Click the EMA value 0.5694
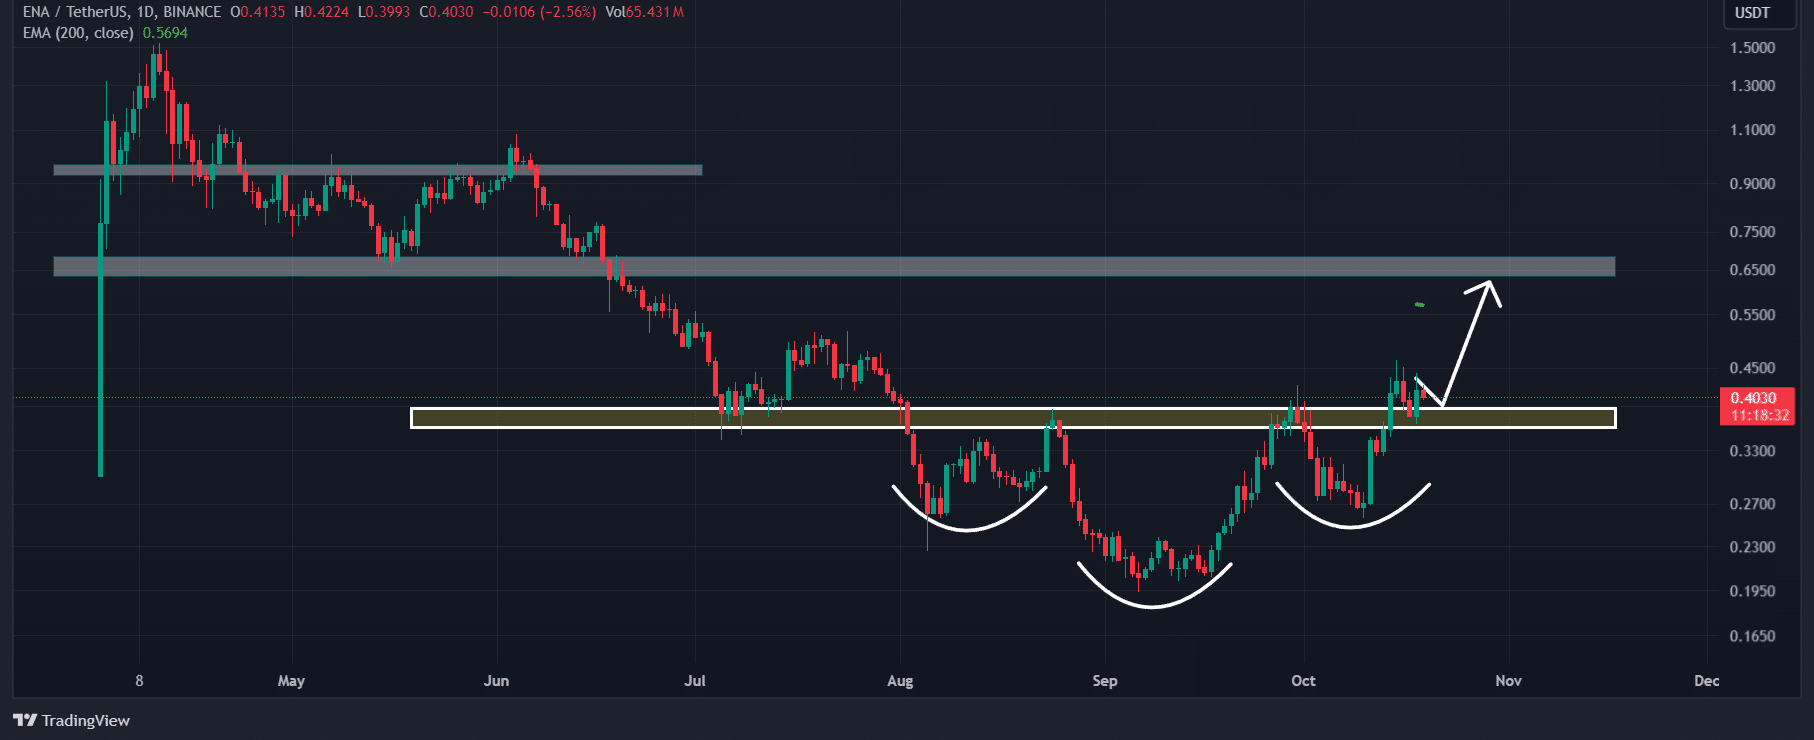The height and width of the screenshot is (740, 1814). coord(165,33)
